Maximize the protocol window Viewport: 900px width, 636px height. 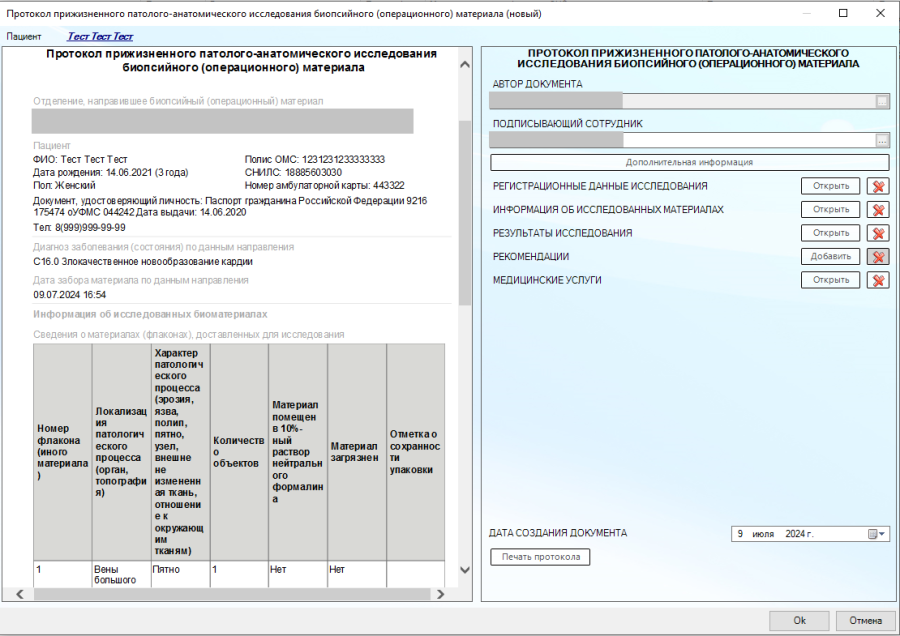pyautogui.click(x=843, y=13)
